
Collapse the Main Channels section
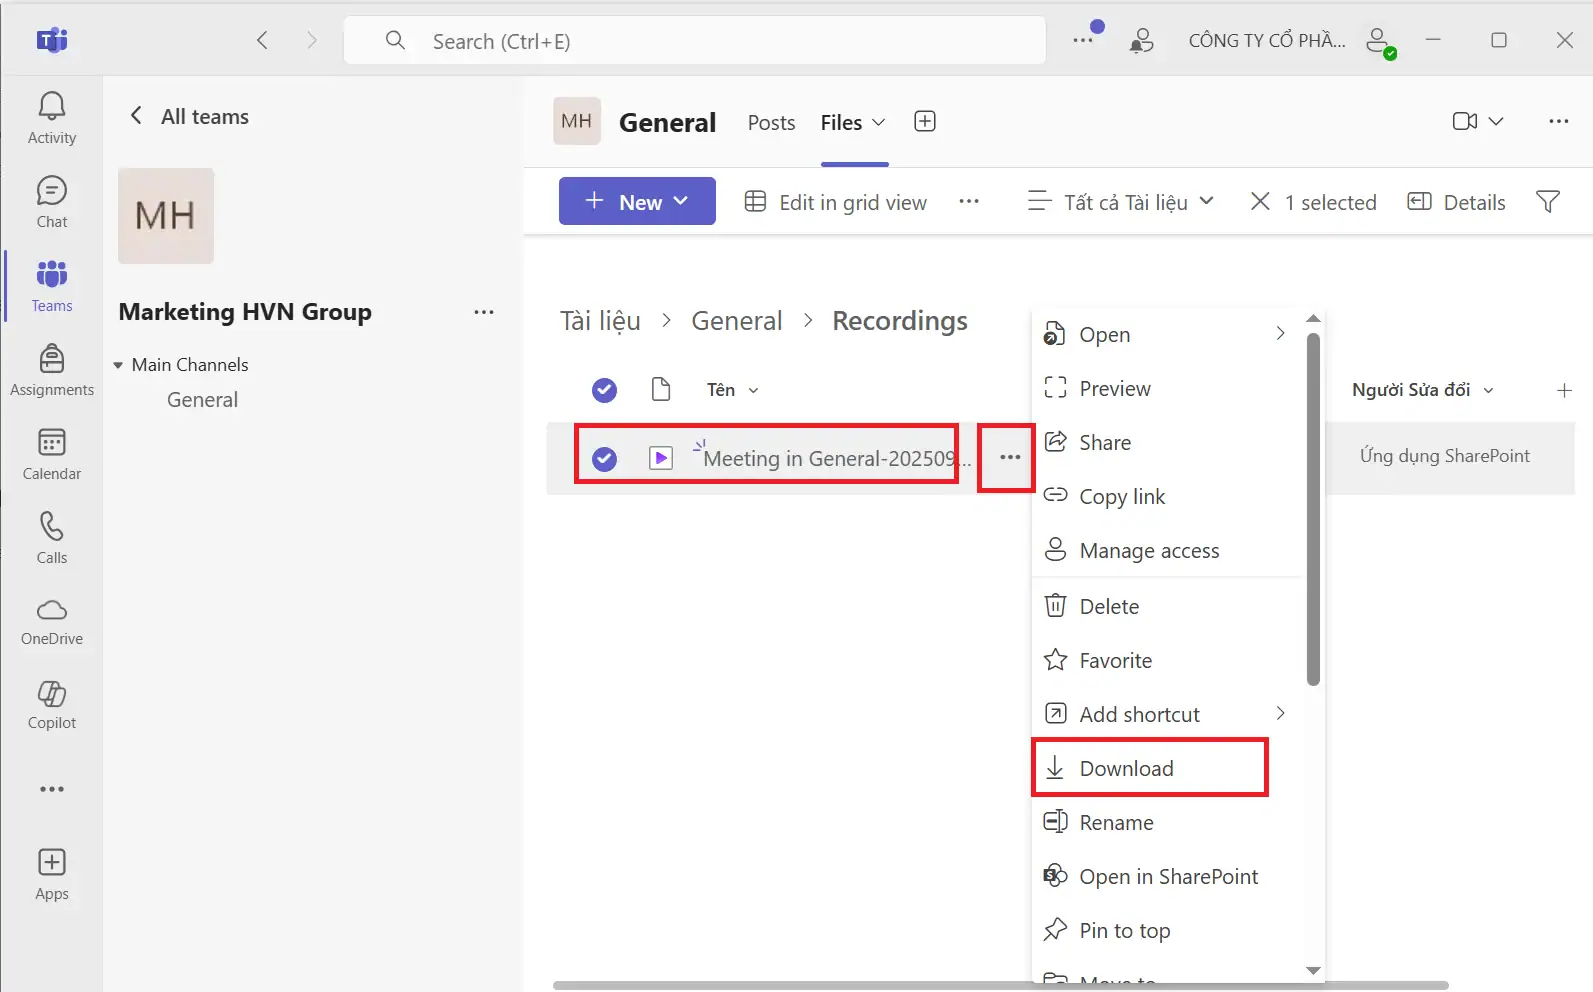tap(119, 366)
